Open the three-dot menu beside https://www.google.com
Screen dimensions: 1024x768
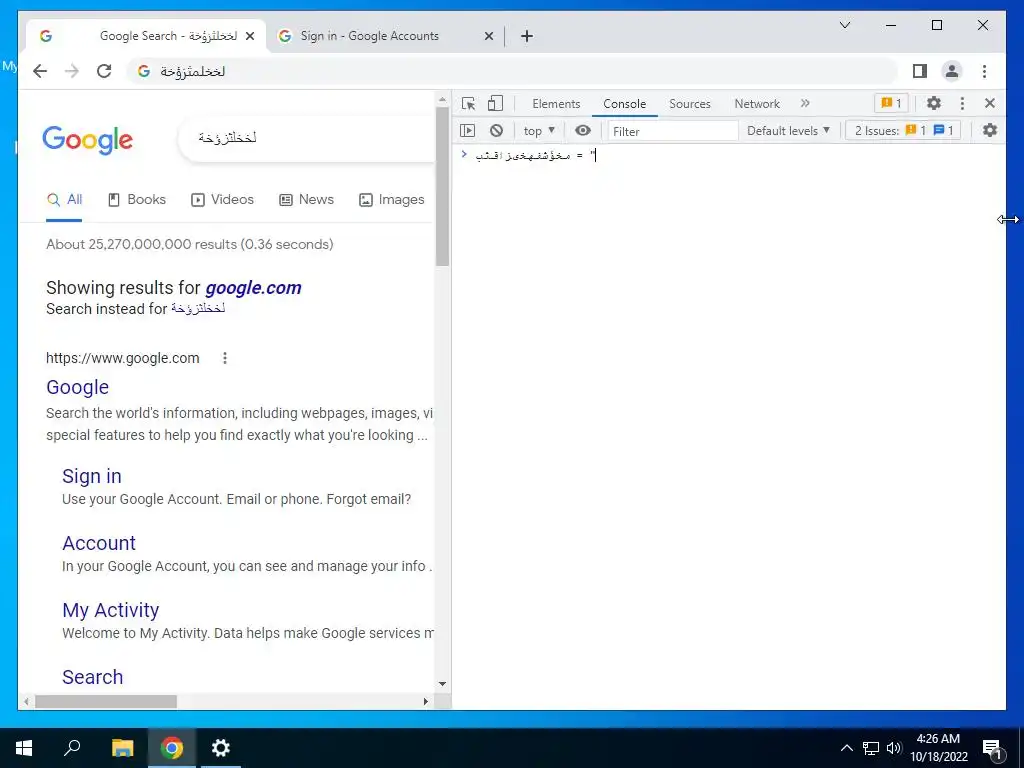click(225, 358)
